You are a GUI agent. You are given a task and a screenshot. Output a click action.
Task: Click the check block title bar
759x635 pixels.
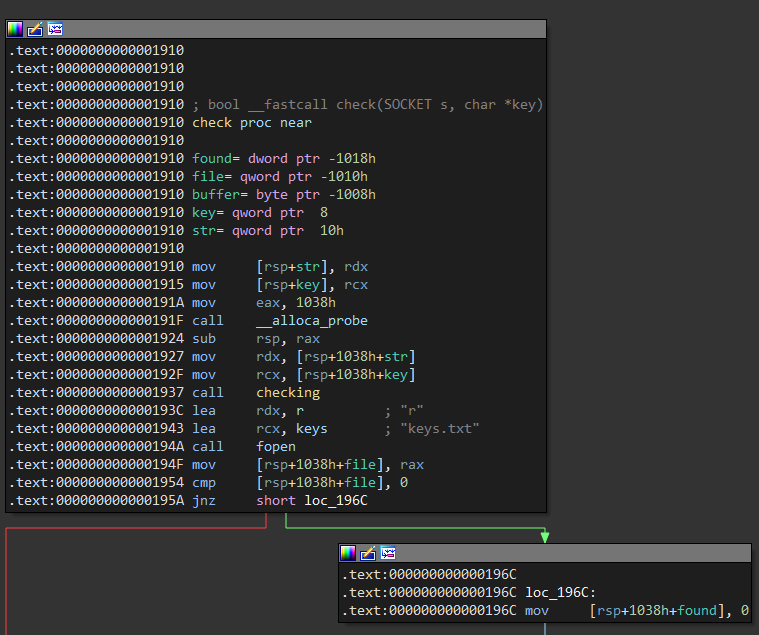[x=276, y=30]
